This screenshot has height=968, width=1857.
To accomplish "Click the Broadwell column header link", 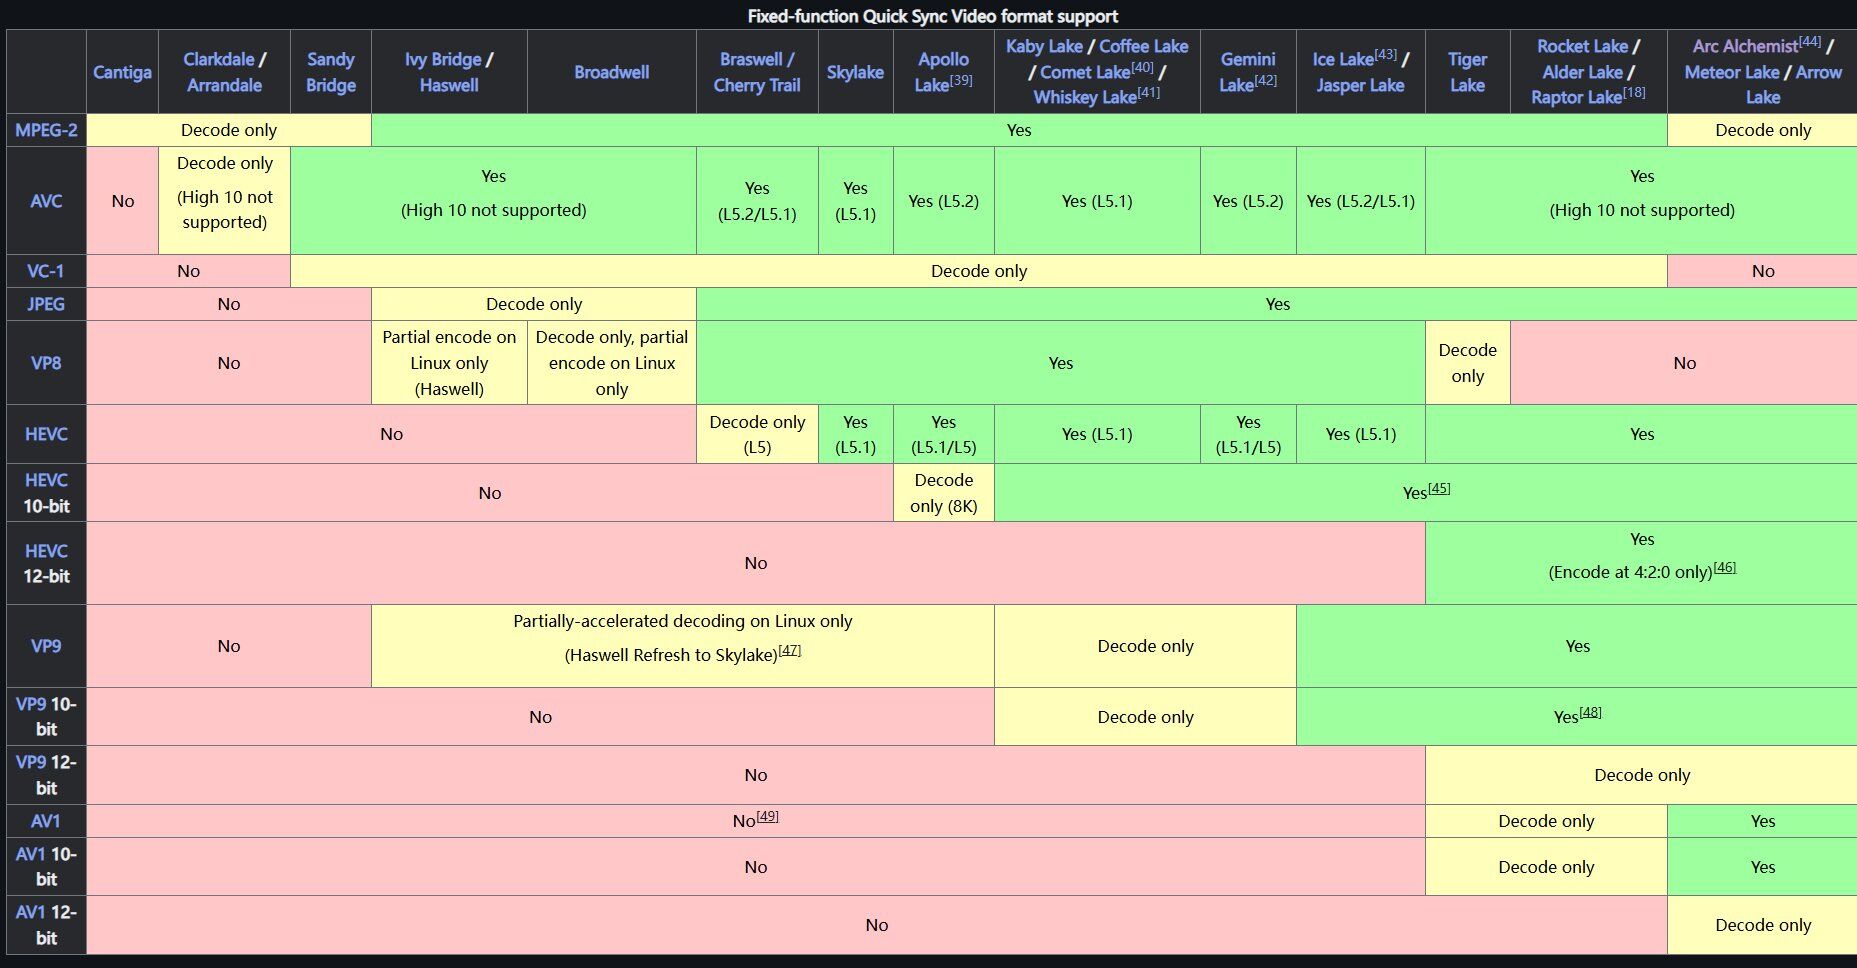I will 612,72.
